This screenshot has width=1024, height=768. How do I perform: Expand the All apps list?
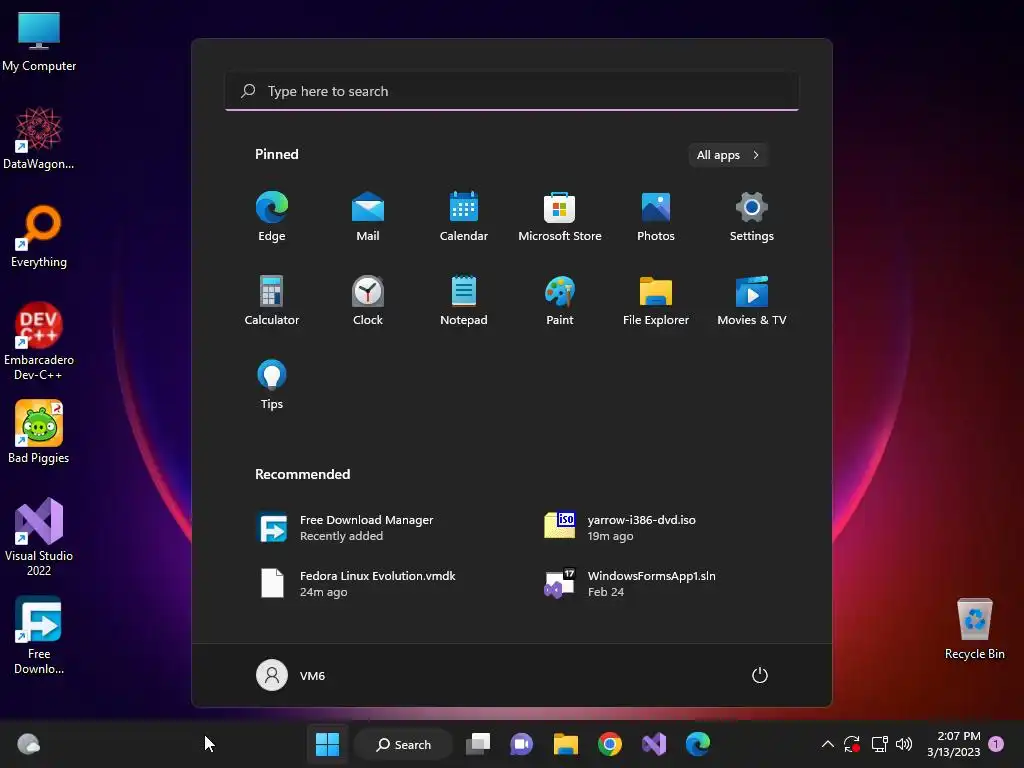pos(728,155)
